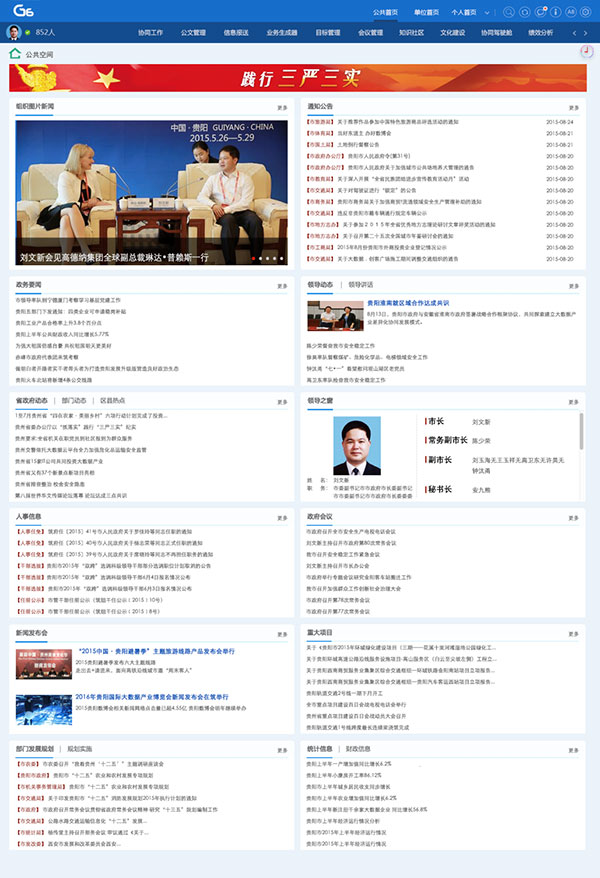600x878 pixels.
Task: Click the 更多 link in 政务要闻 panel
Action: click(x=282, y=286)
